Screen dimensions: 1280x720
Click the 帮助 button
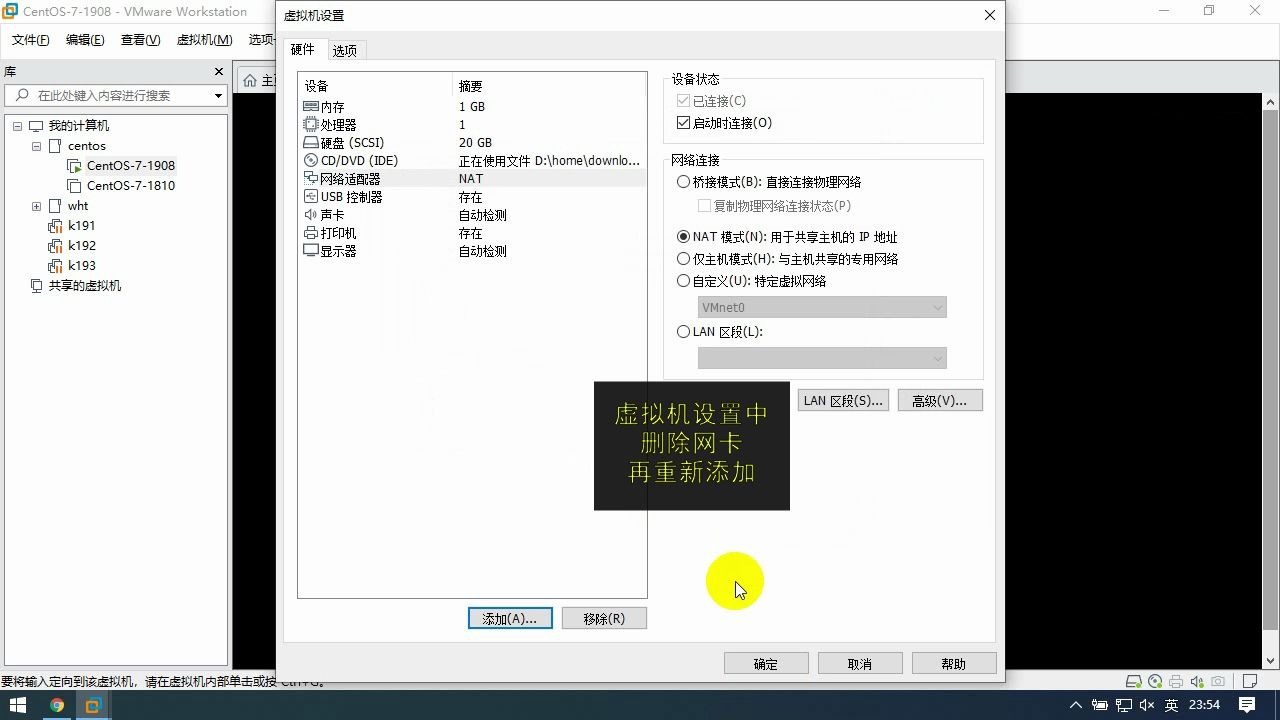pyautogui.click(x=954, y=664)
